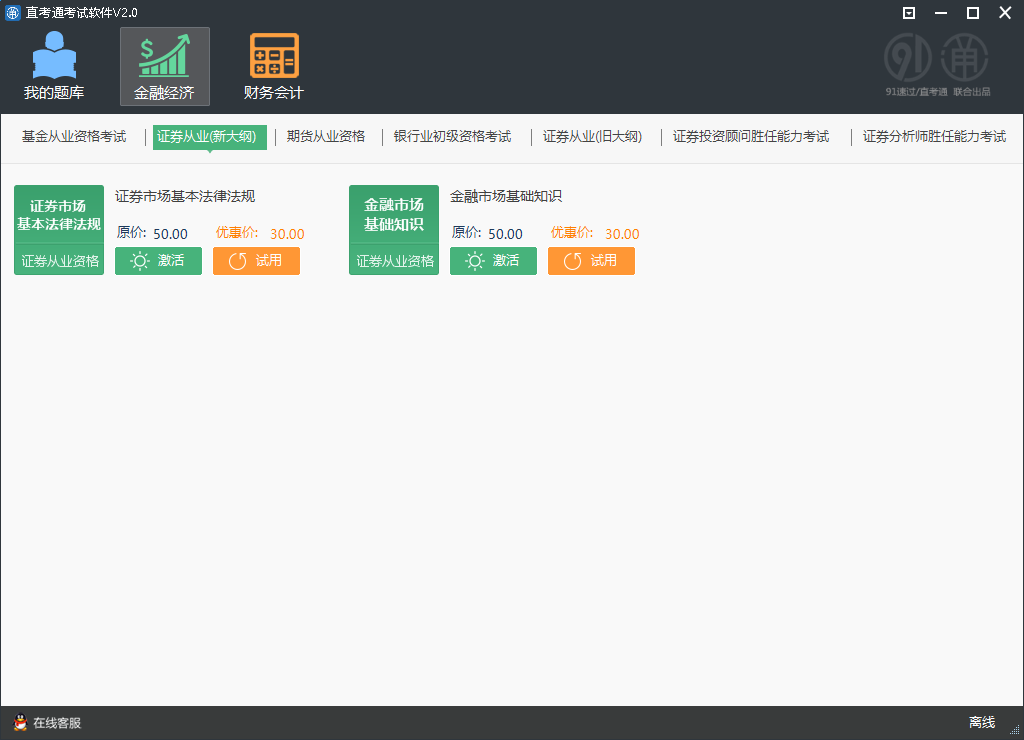Open the 财务会计 calculator icon
1024x740 pixels.
(274, 66)
